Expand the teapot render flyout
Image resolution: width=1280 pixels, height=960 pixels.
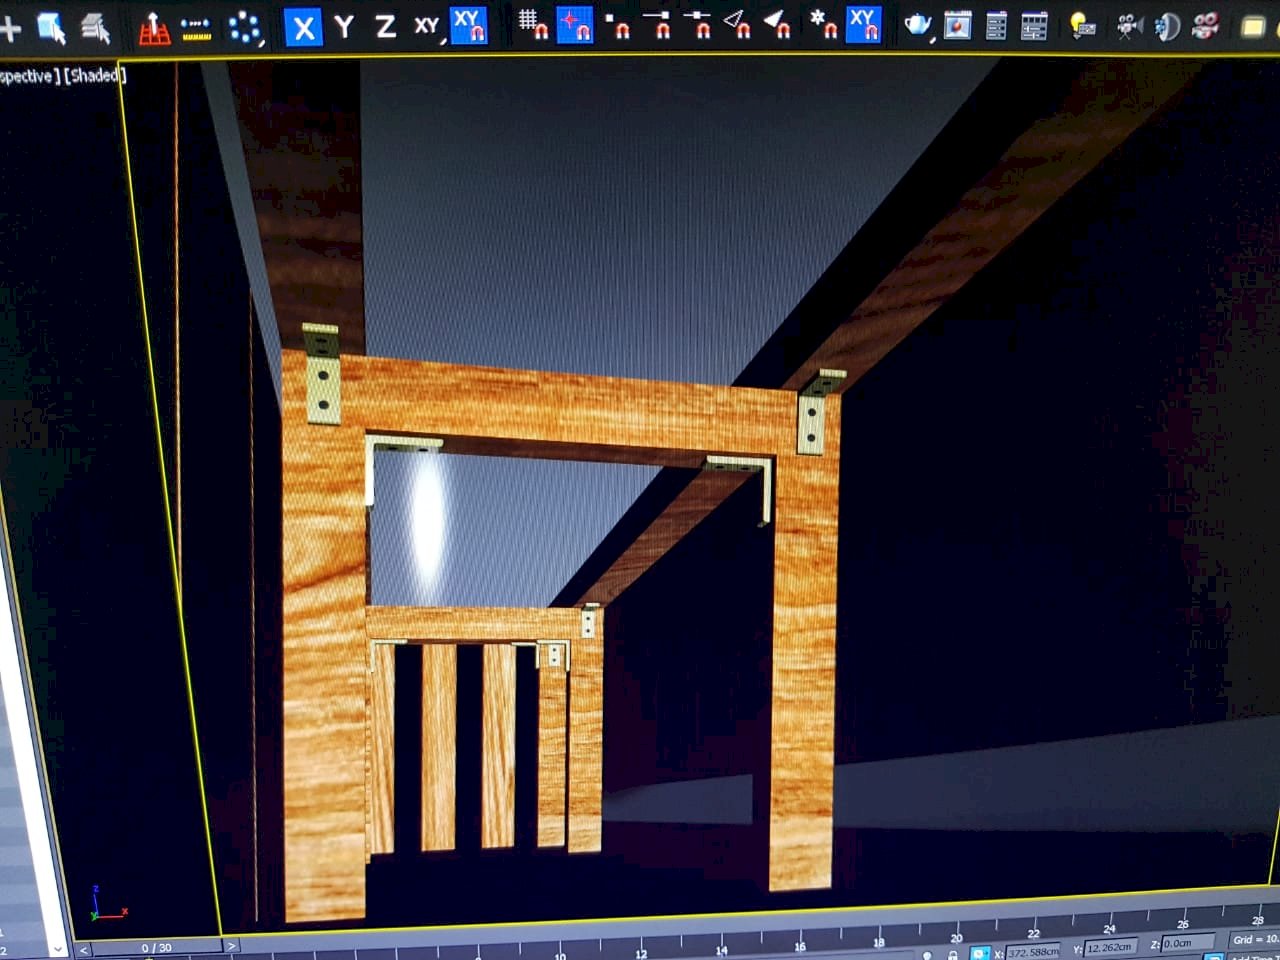coord(918,25)
